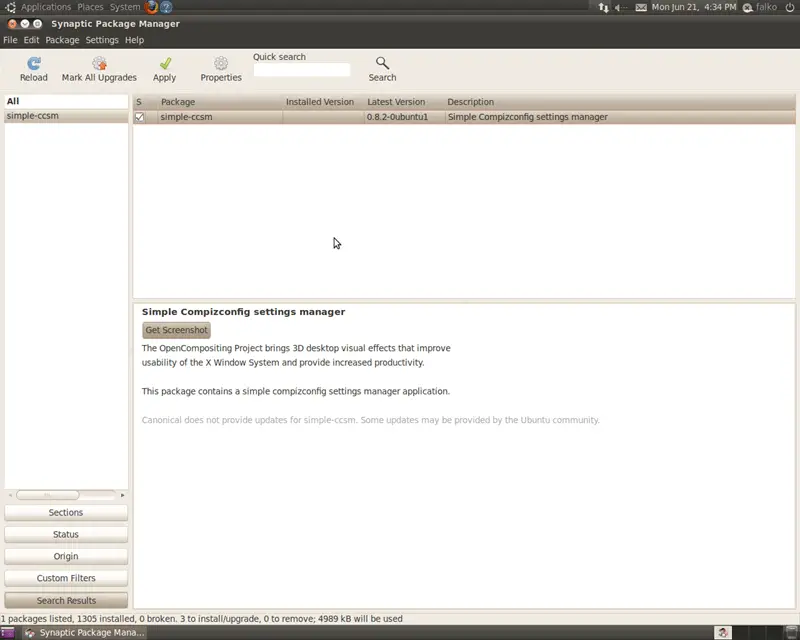This screenshot has width=800, height=640.
Task: Open the Package menu
Action: 62,40
